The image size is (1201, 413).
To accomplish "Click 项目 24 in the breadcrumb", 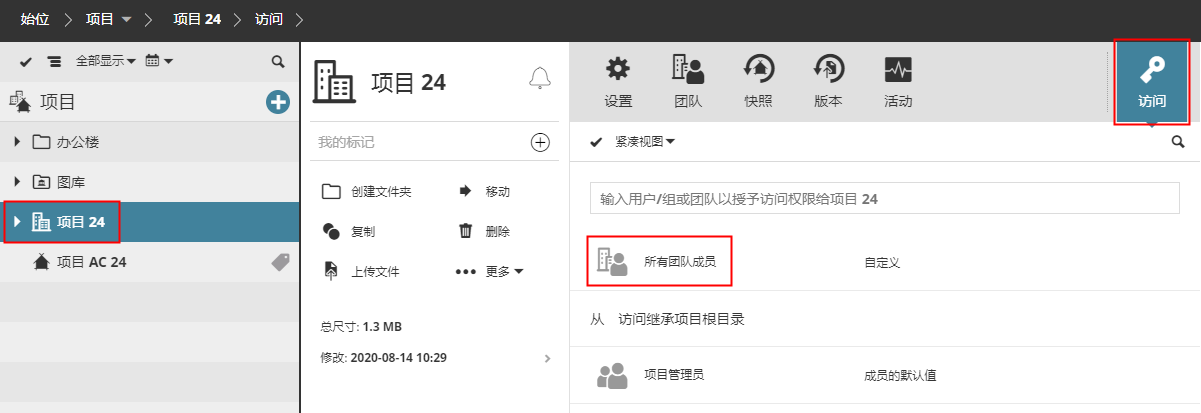I will [x=197, y=18].
